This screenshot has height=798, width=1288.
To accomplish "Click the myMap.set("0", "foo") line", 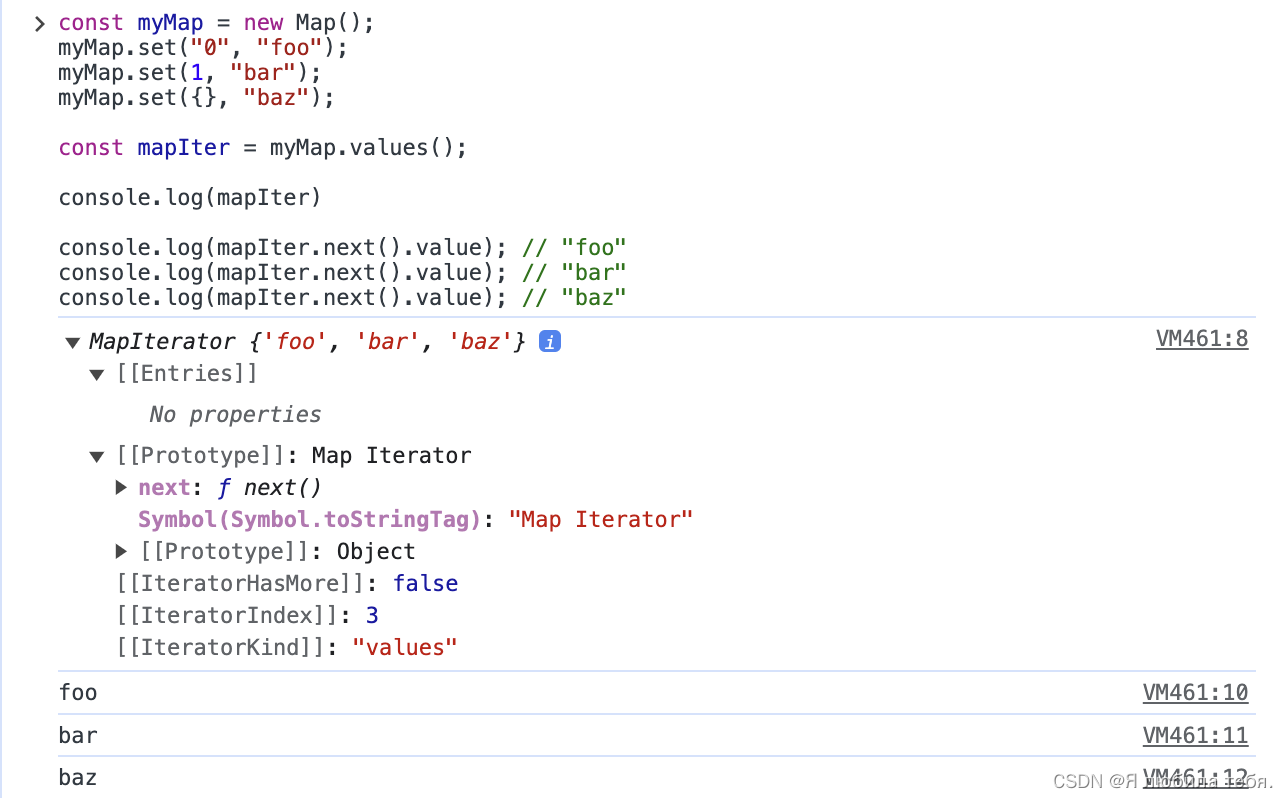I will [x=203, y=47].
